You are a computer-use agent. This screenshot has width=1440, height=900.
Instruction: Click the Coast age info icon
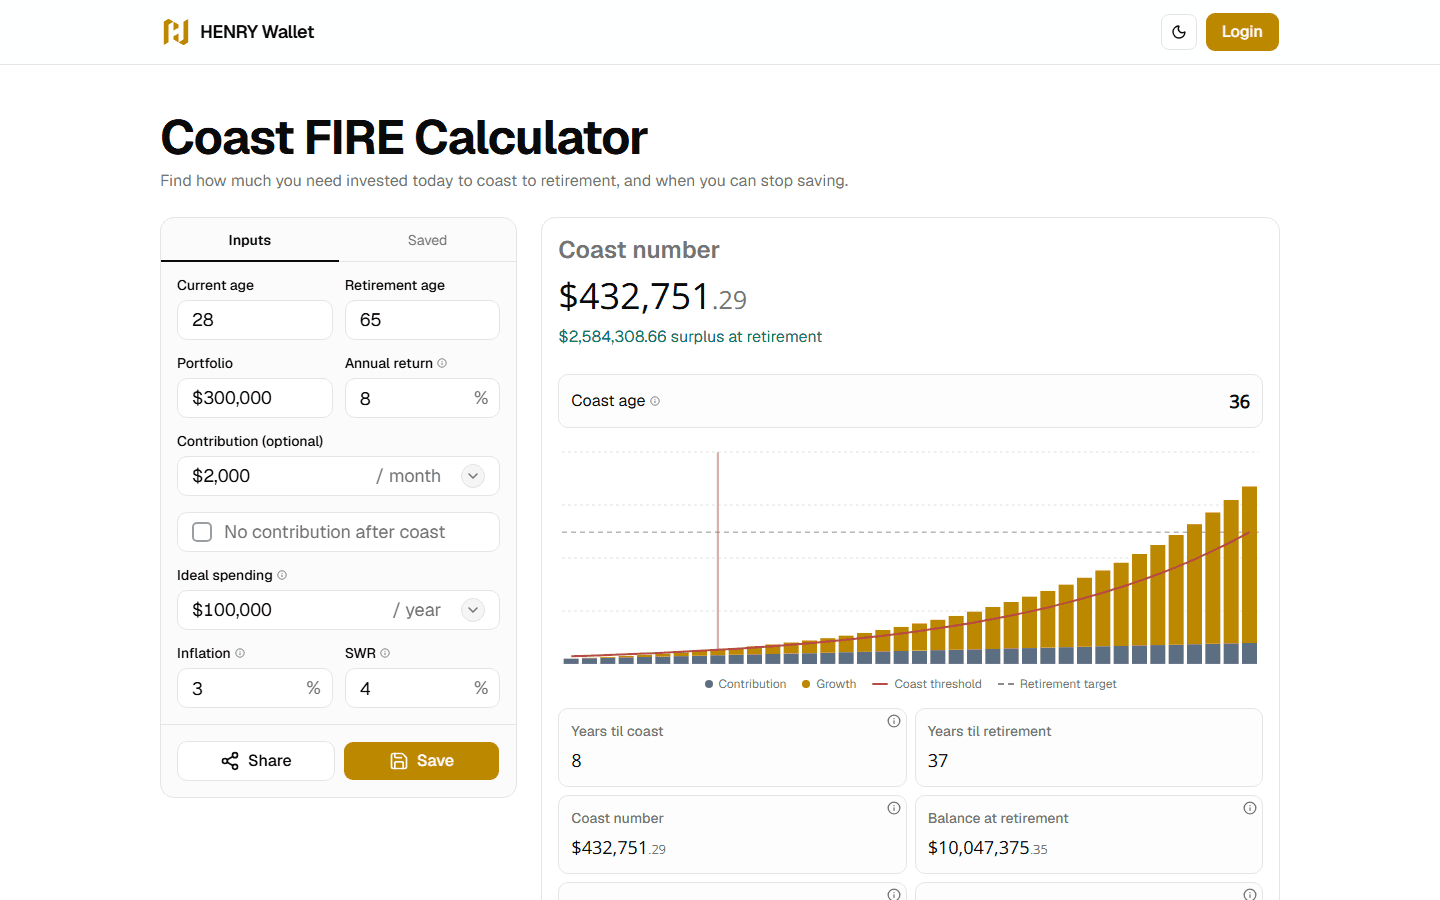tap(655, 401)
